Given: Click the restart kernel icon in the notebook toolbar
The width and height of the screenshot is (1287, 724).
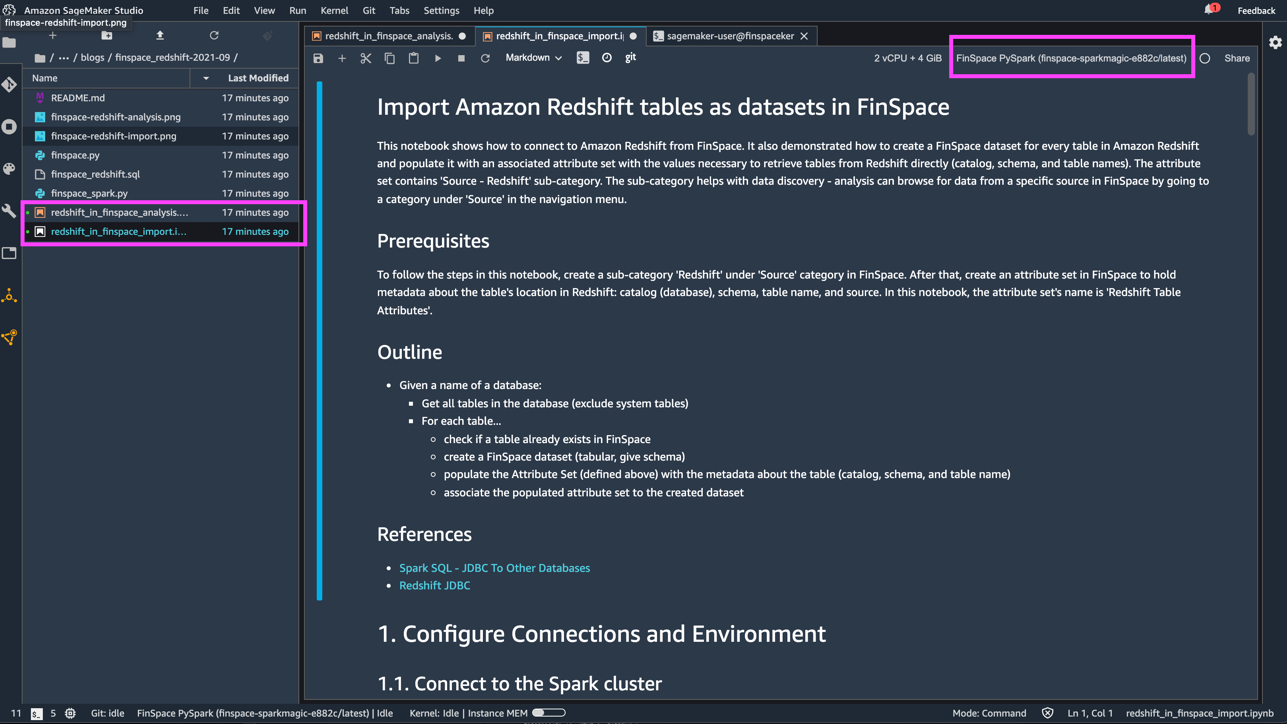Looking at the screenshot, I should [485, 59].
